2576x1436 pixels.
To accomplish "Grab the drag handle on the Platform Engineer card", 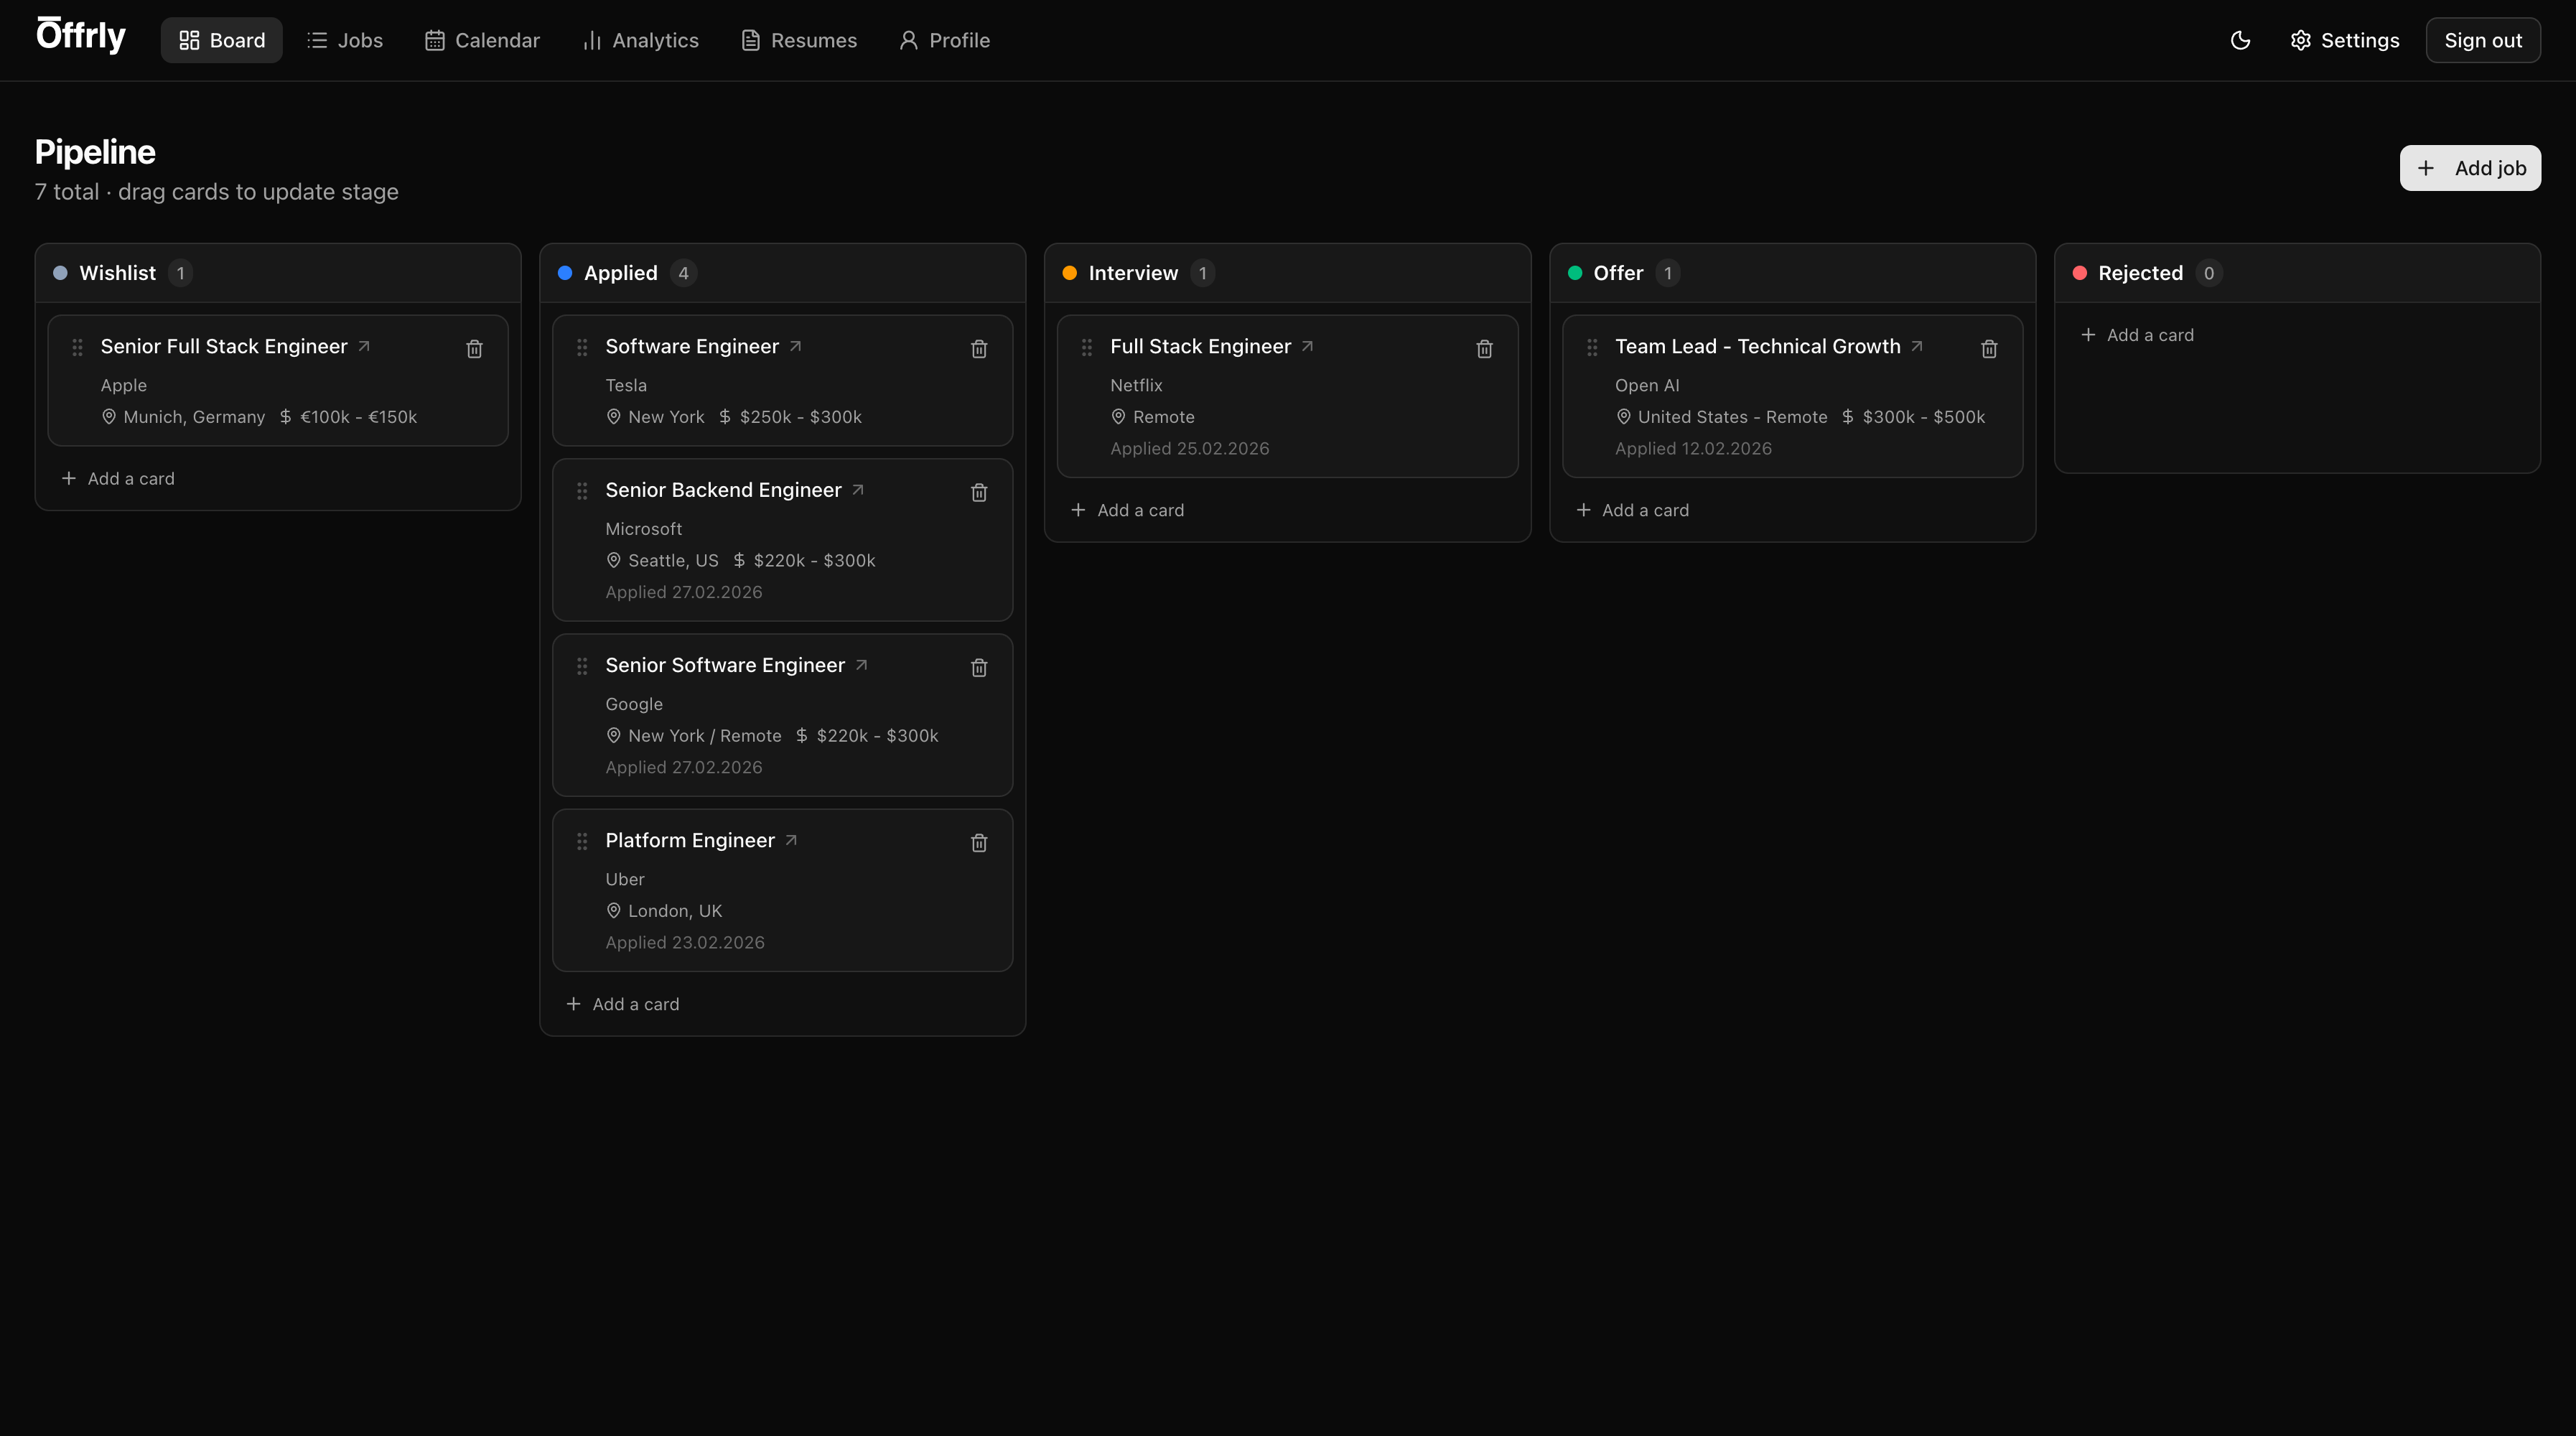I will [x=583, y=841].
